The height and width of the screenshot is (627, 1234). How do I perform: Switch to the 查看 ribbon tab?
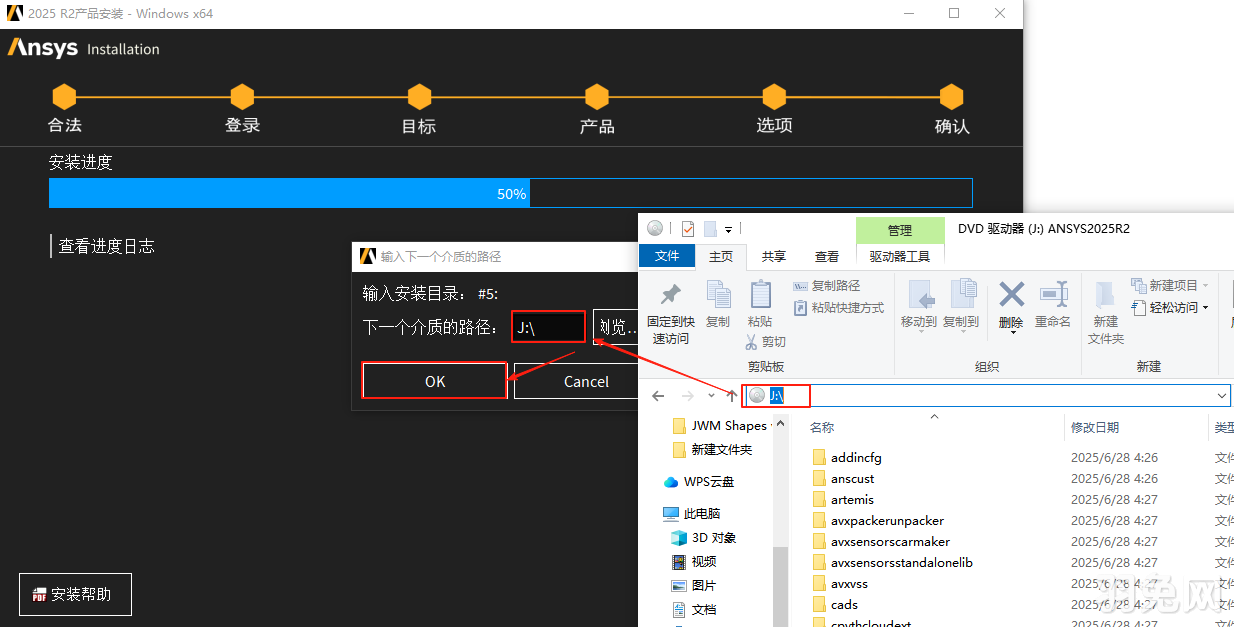[x=827, y=256]
